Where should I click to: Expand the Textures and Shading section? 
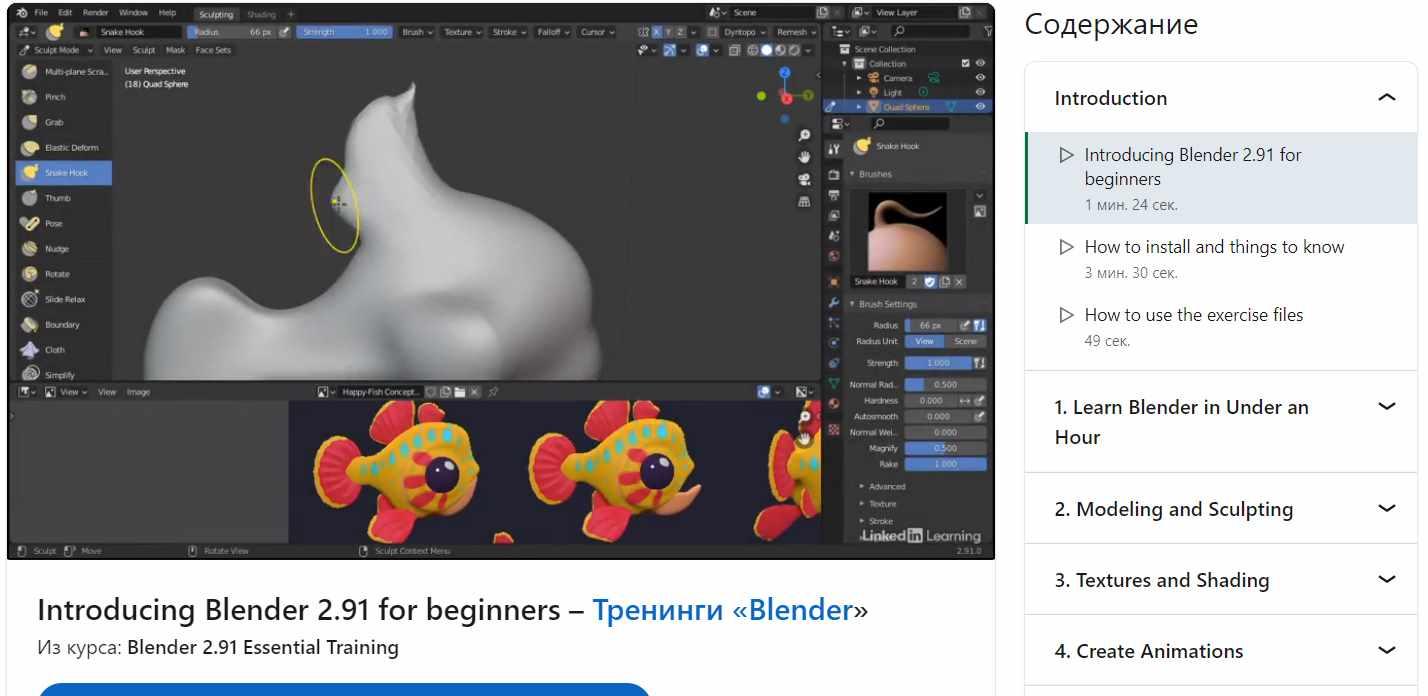tap(1386, 580)
